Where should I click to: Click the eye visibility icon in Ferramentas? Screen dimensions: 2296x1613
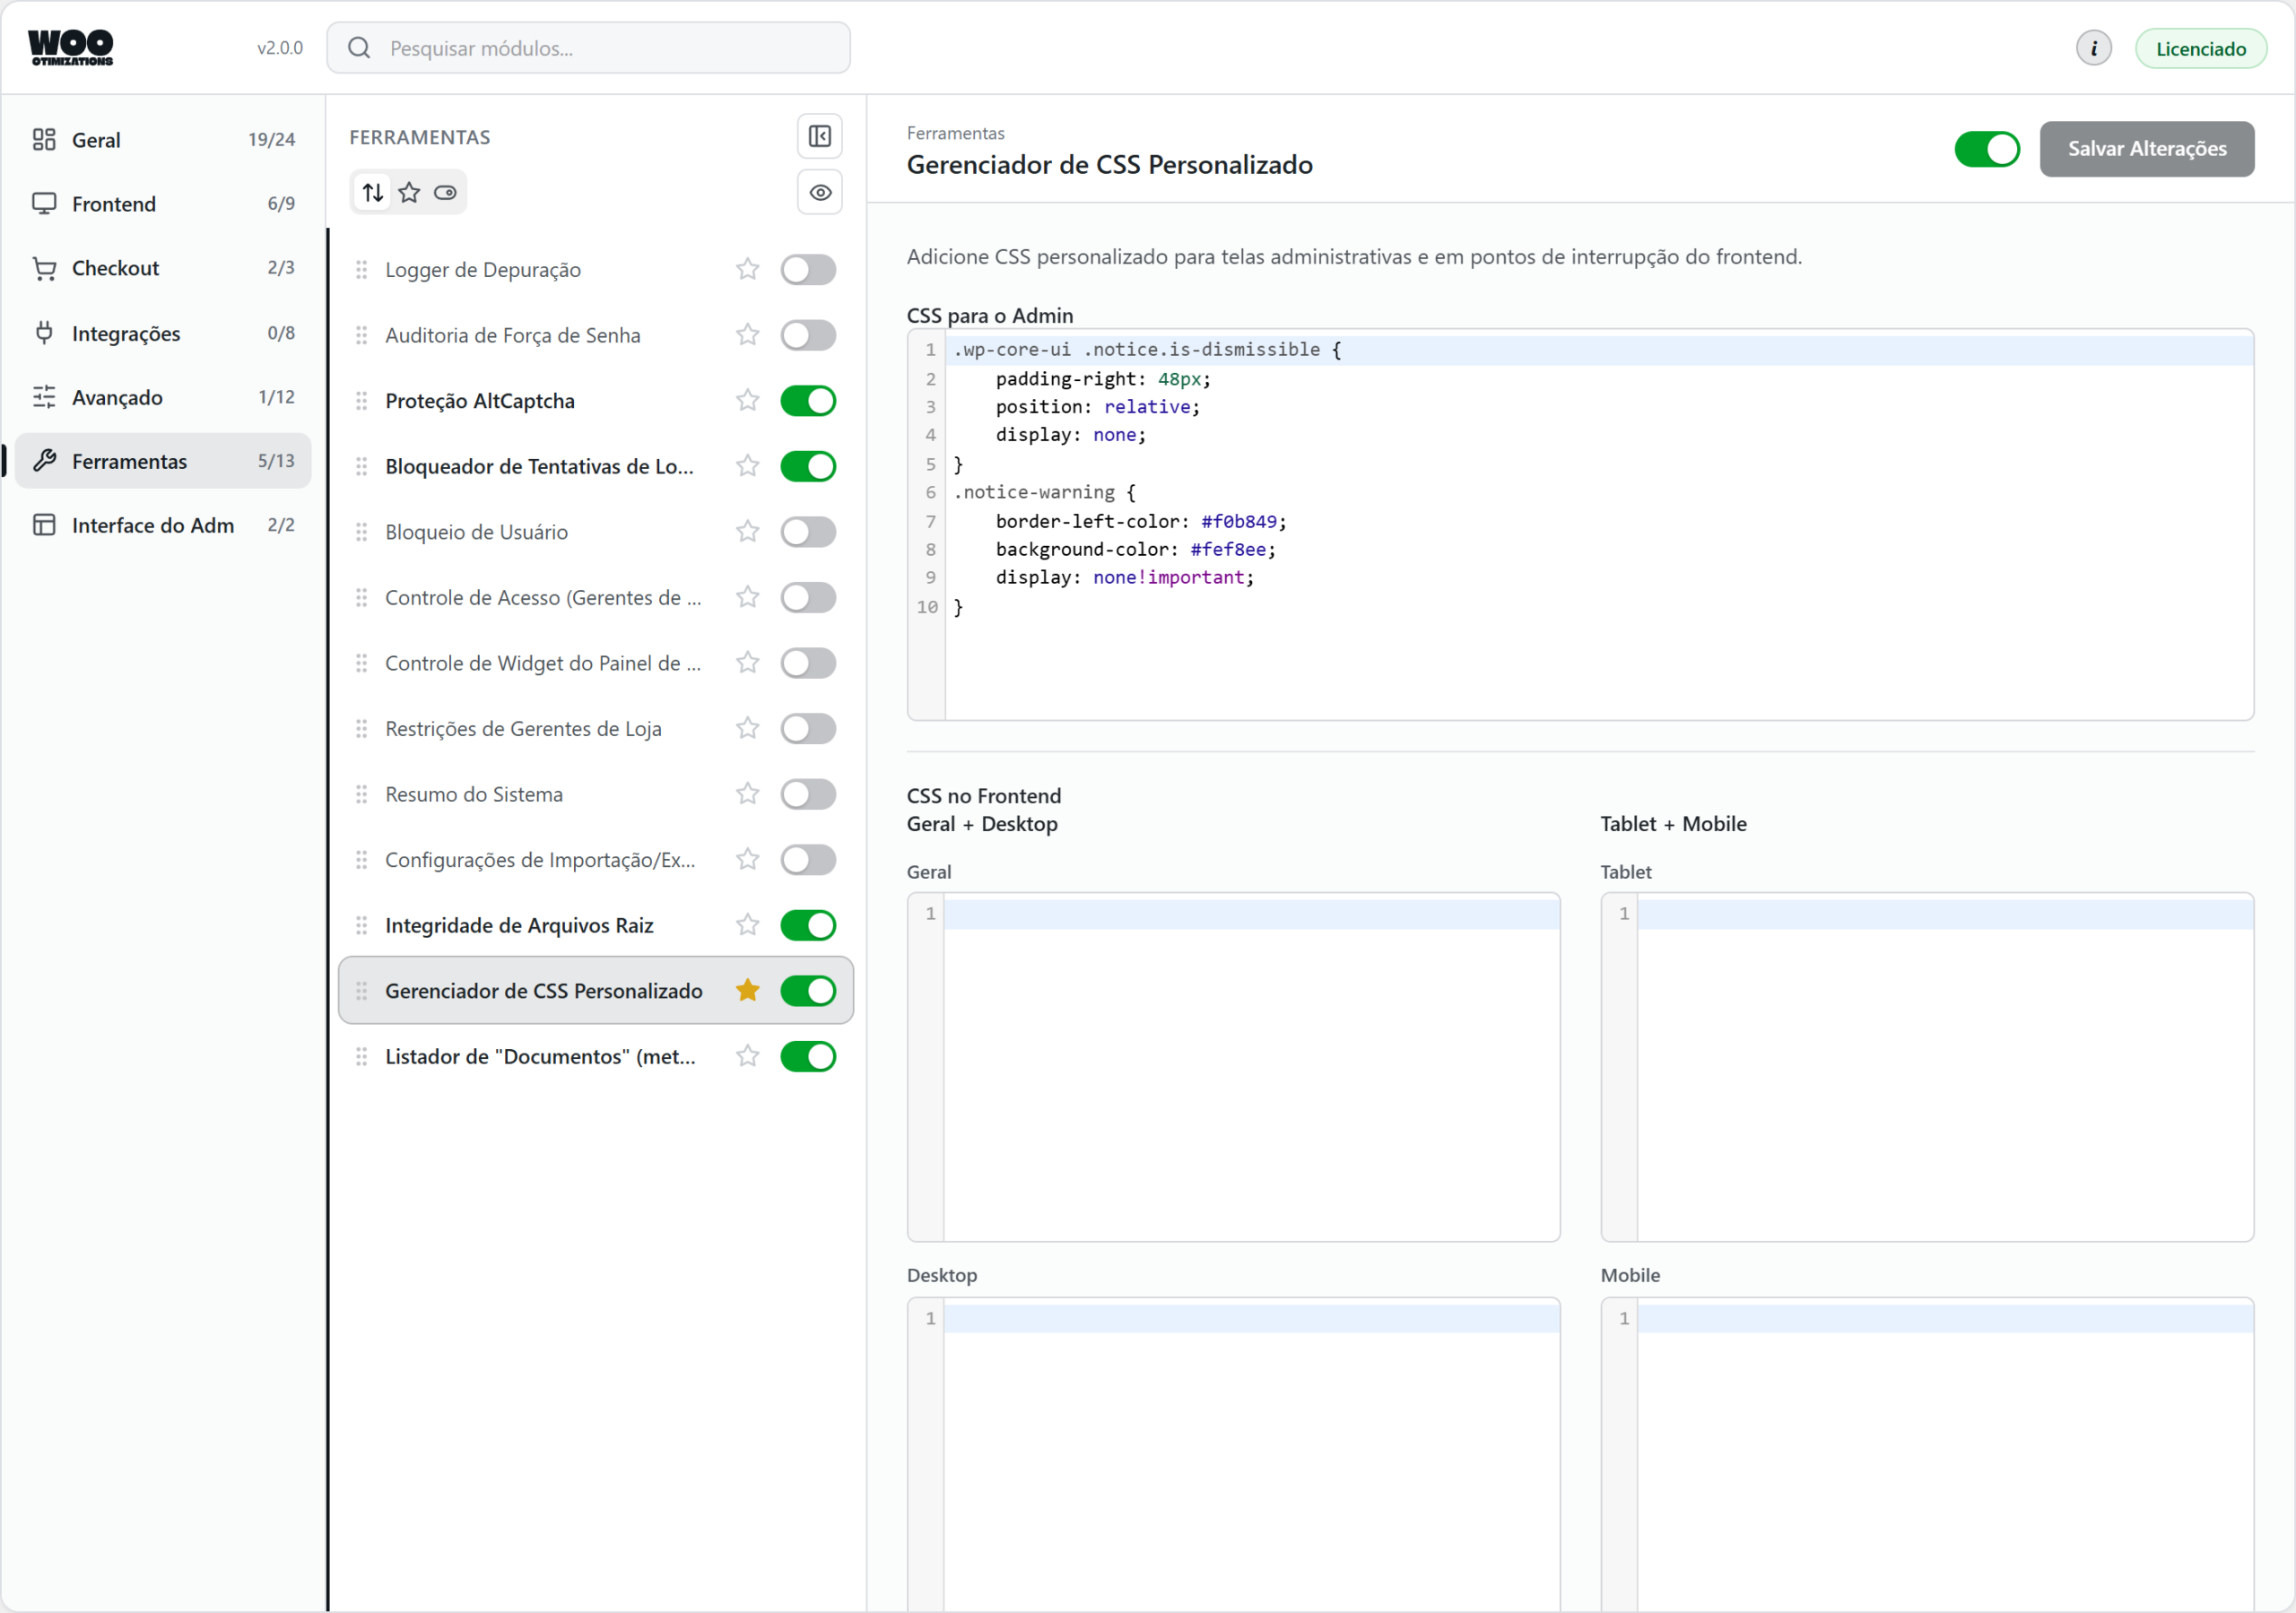[x=819, y=193]
